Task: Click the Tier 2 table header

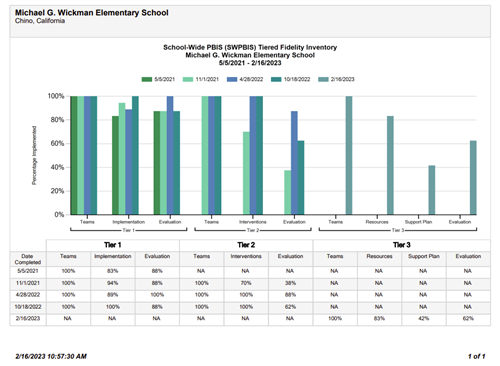Action: pyautogui.click(x=246, y=245)
